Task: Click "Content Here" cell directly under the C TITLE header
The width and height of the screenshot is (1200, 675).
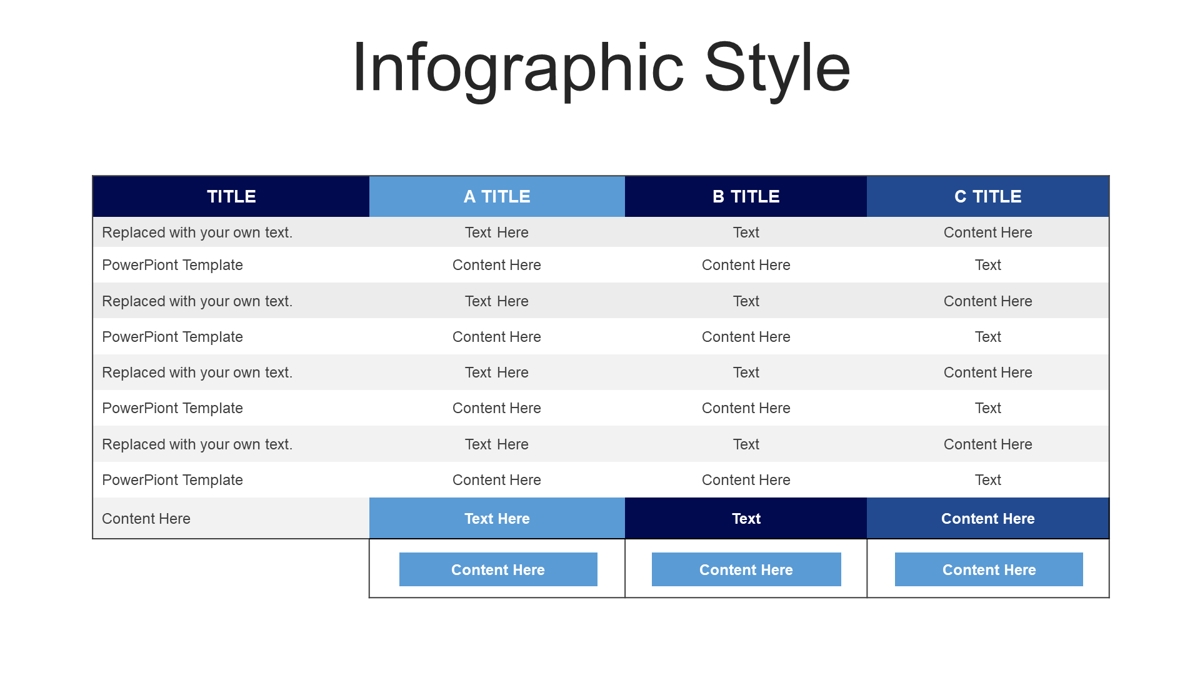Action: coord(988,232)
